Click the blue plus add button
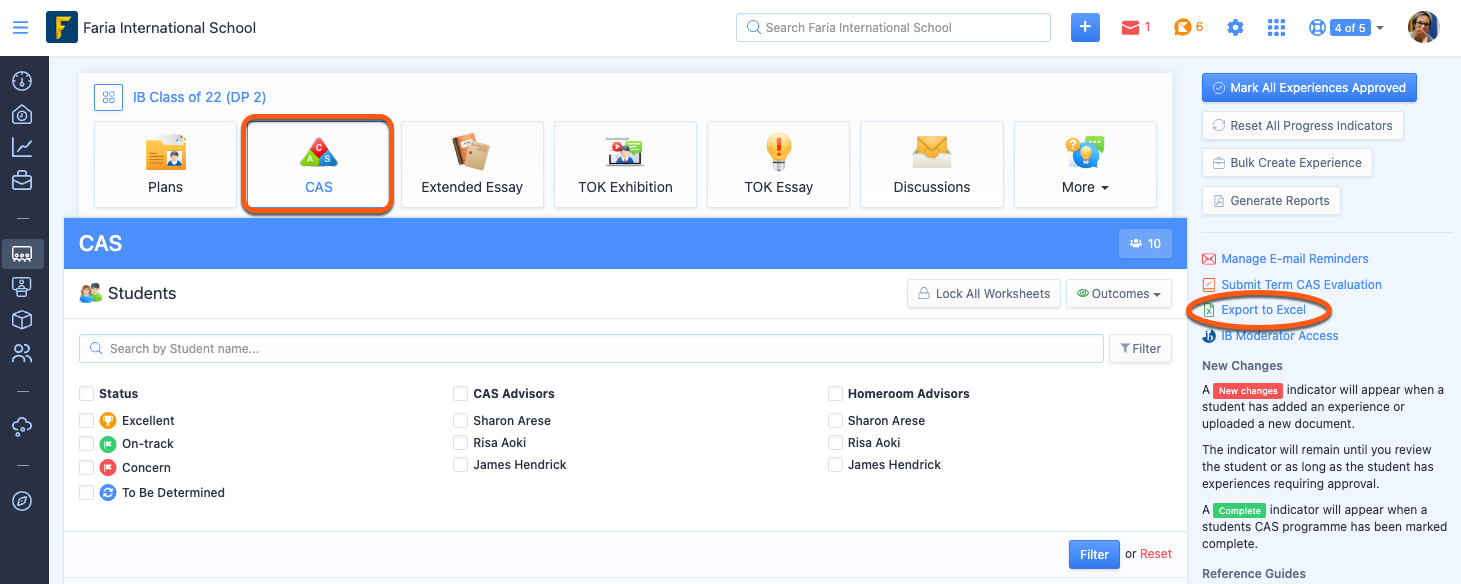Image resolution: width=1461 pixels, height=584 pixels. [1085, 28]
